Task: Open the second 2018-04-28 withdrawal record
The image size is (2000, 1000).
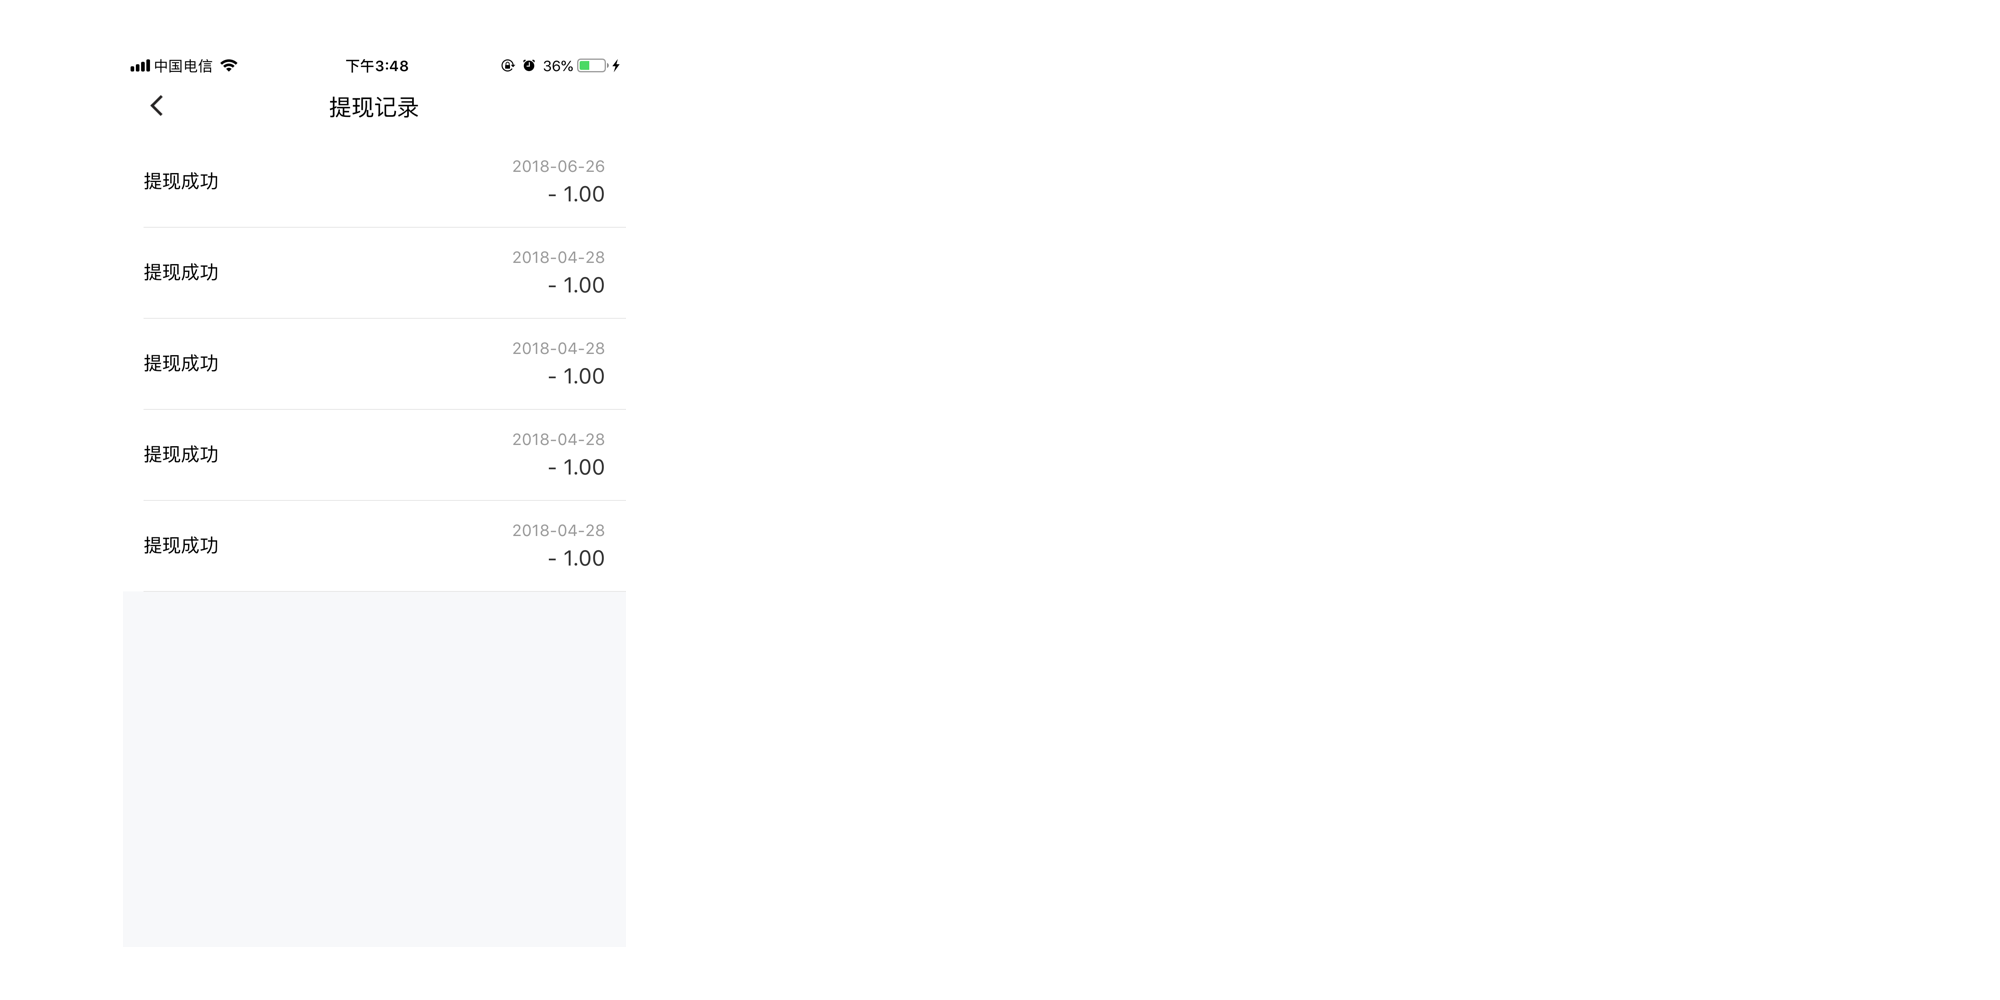Action: [x=374, y=364]
